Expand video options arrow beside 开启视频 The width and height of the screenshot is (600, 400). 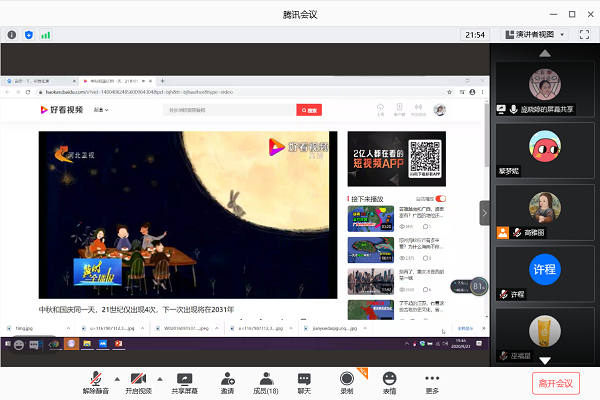(x=160, y=379)
